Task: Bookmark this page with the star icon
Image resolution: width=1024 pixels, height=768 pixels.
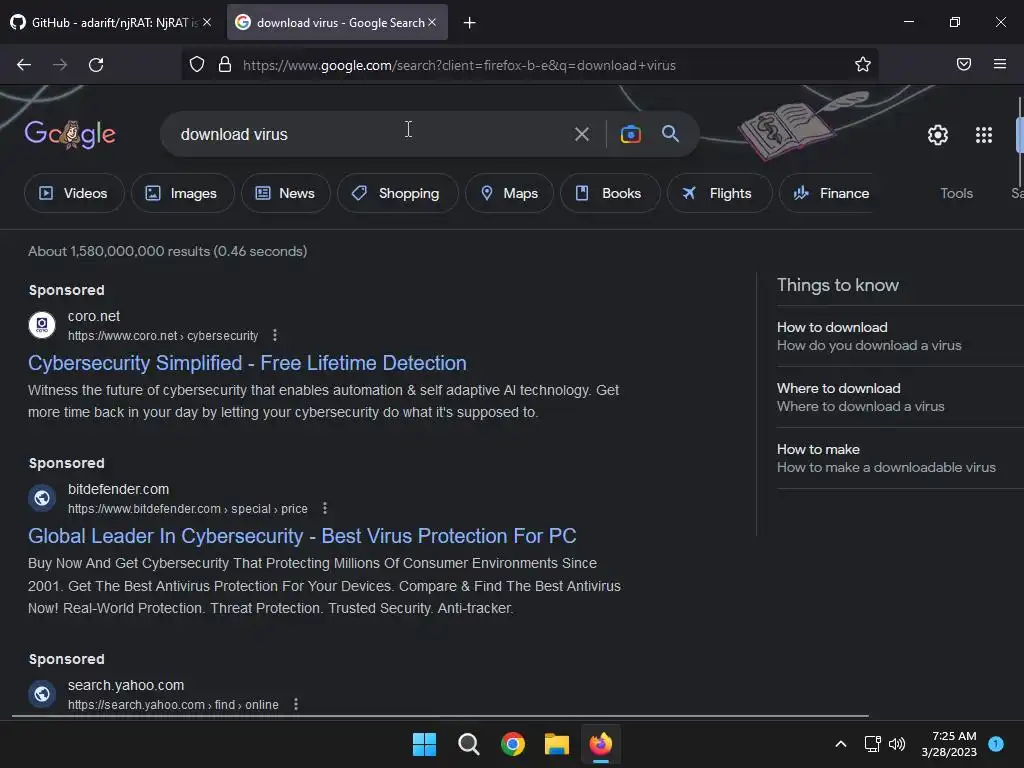Action: tap(863, 64)
